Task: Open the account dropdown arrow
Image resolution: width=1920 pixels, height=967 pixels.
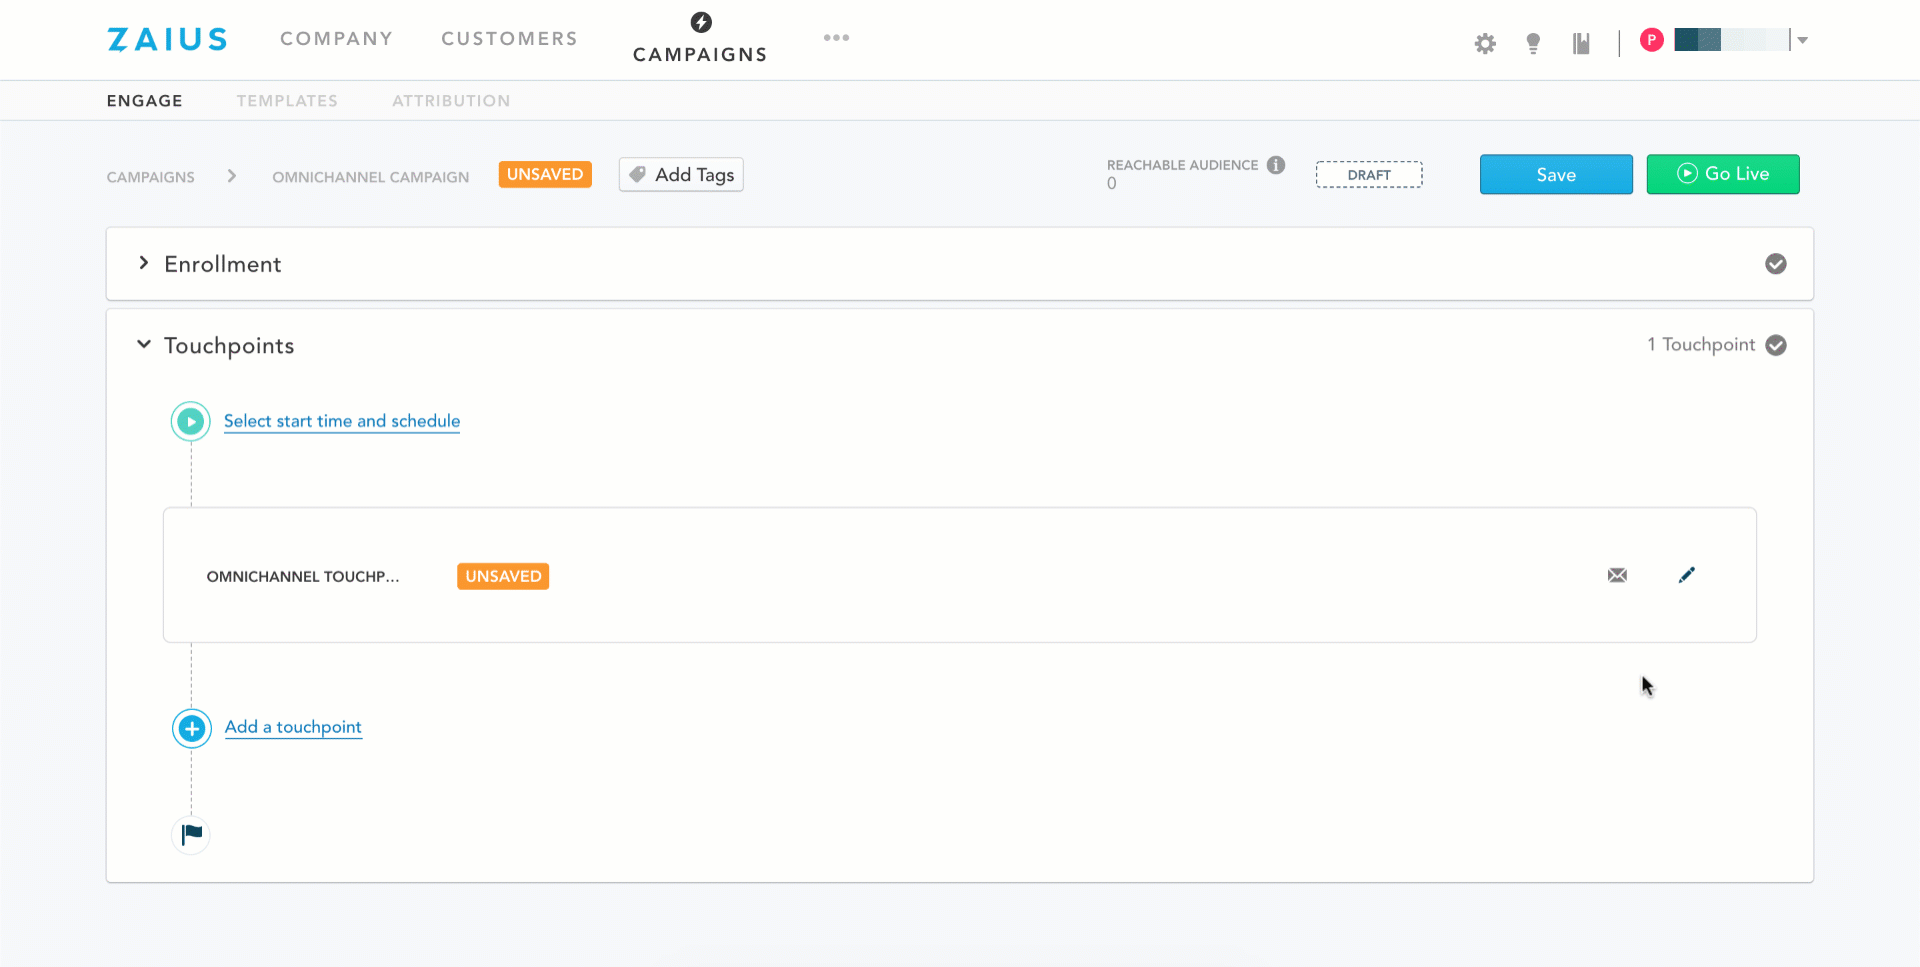Action: [x=1803, y=40]
